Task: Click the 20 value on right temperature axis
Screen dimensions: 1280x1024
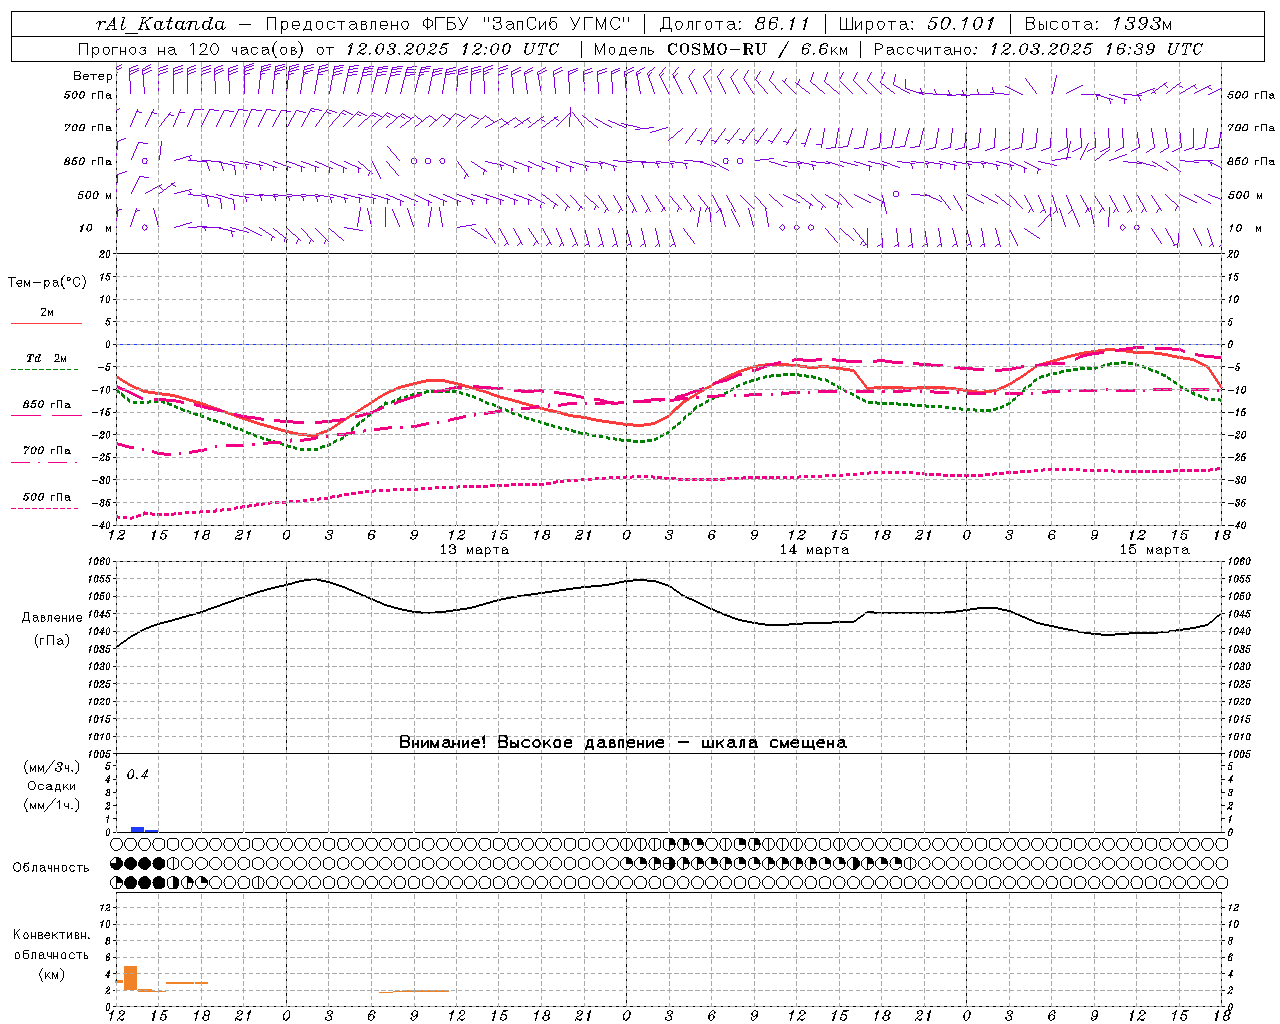Action: pyautogui.click(x=1233, y=254)
